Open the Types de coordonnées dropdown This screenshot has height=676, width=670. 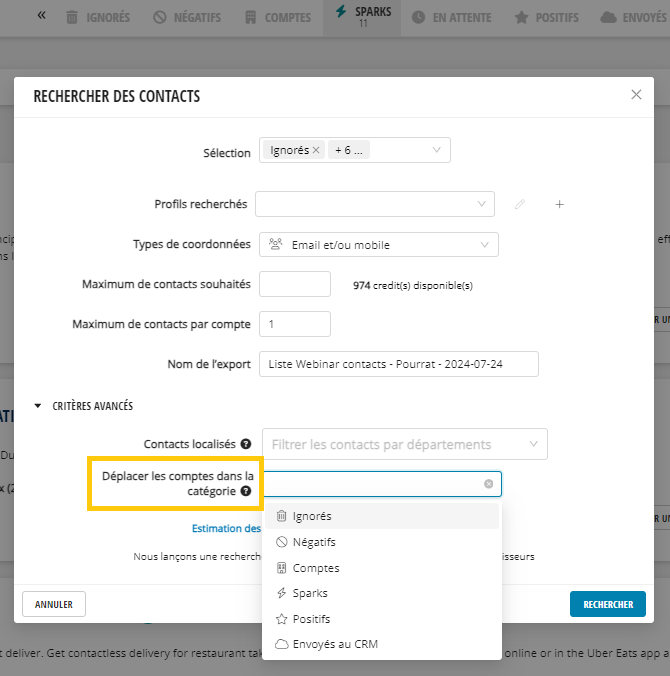(x=379, y=244)
